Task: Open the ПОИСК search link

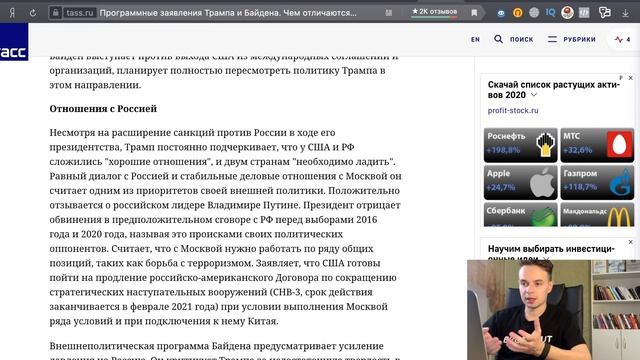Action: pos(521,40)
